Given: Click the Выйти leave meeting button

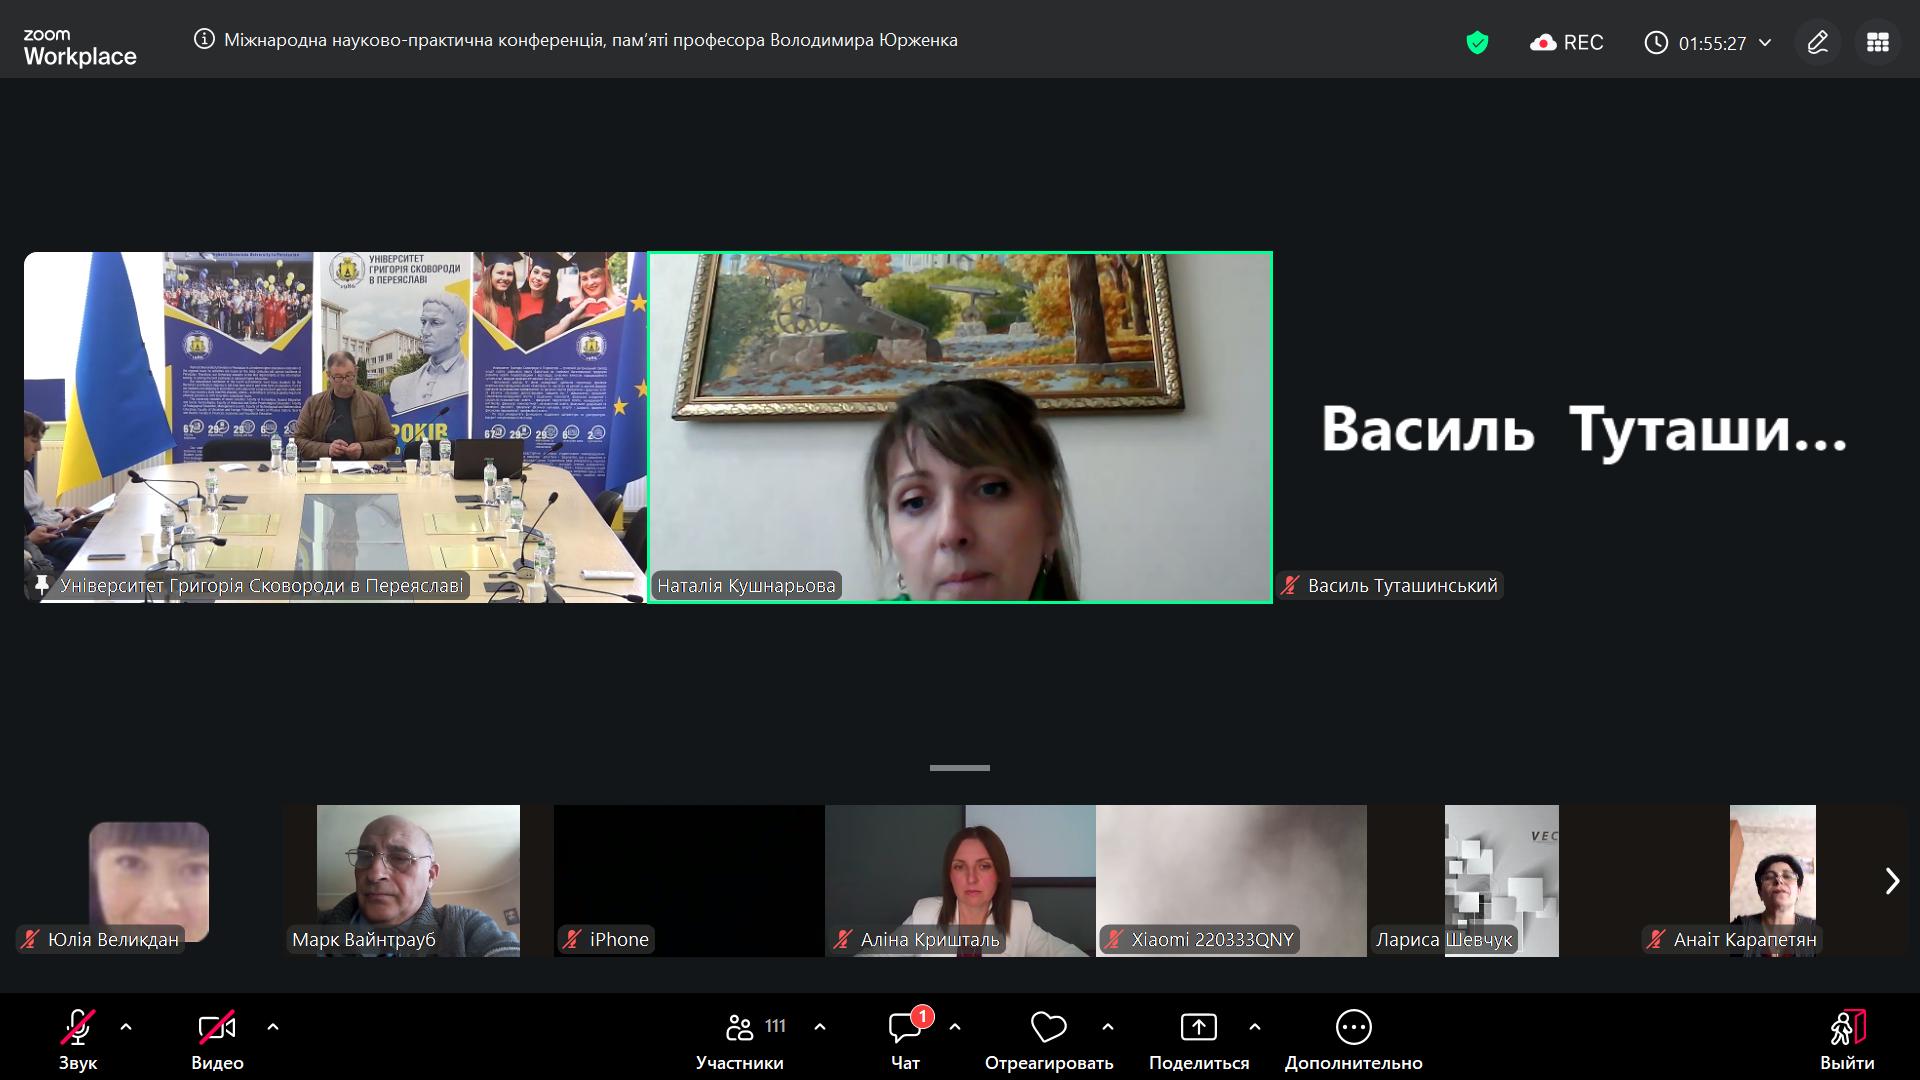Looking at the screenshot, I should 1847,1040.
